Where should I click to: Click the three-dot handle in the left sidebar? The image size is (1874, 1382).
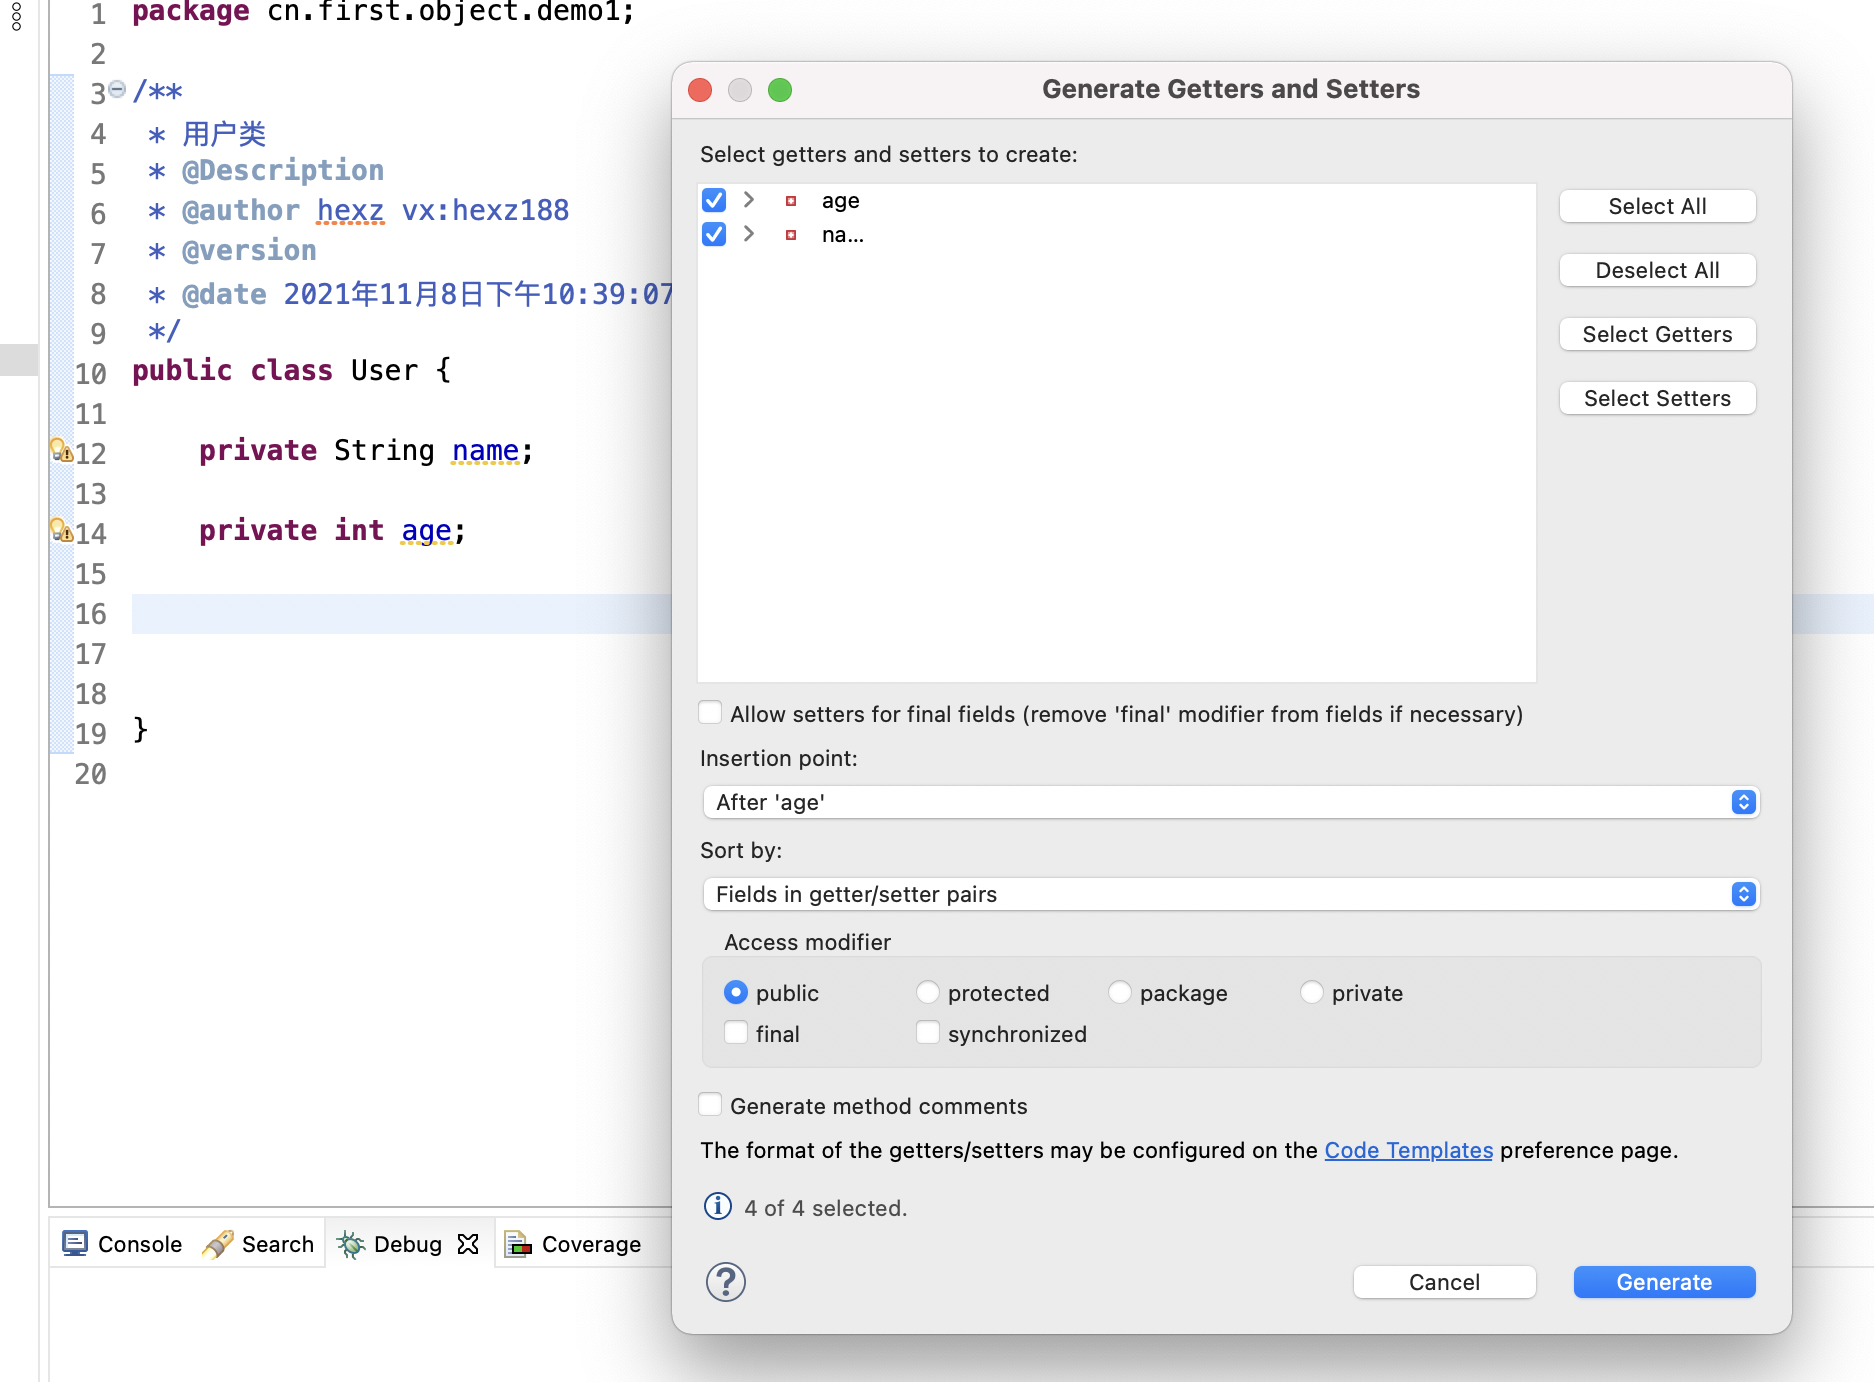point(16,16)
